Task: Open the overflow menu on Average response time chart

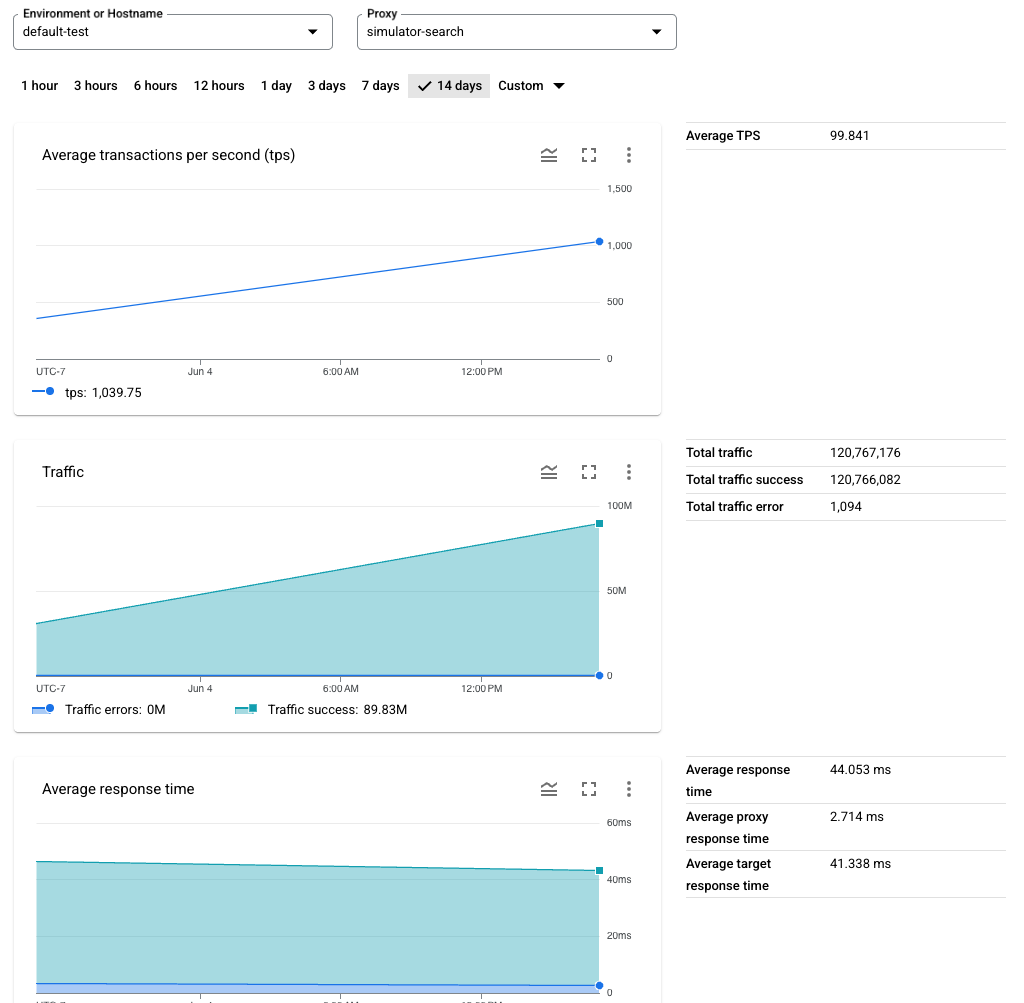Action: point(629,788)
